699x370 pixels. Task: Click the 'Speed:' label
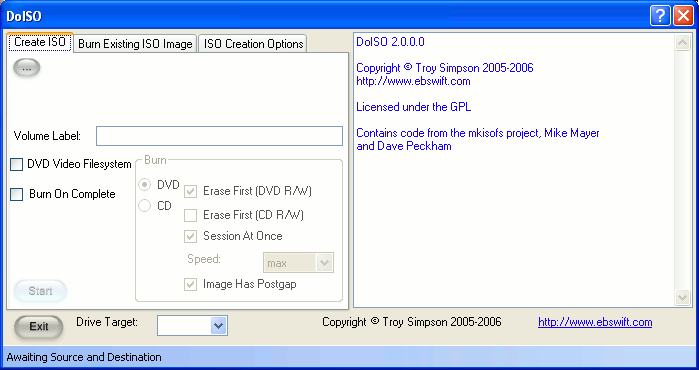click(x=204, y=259)
